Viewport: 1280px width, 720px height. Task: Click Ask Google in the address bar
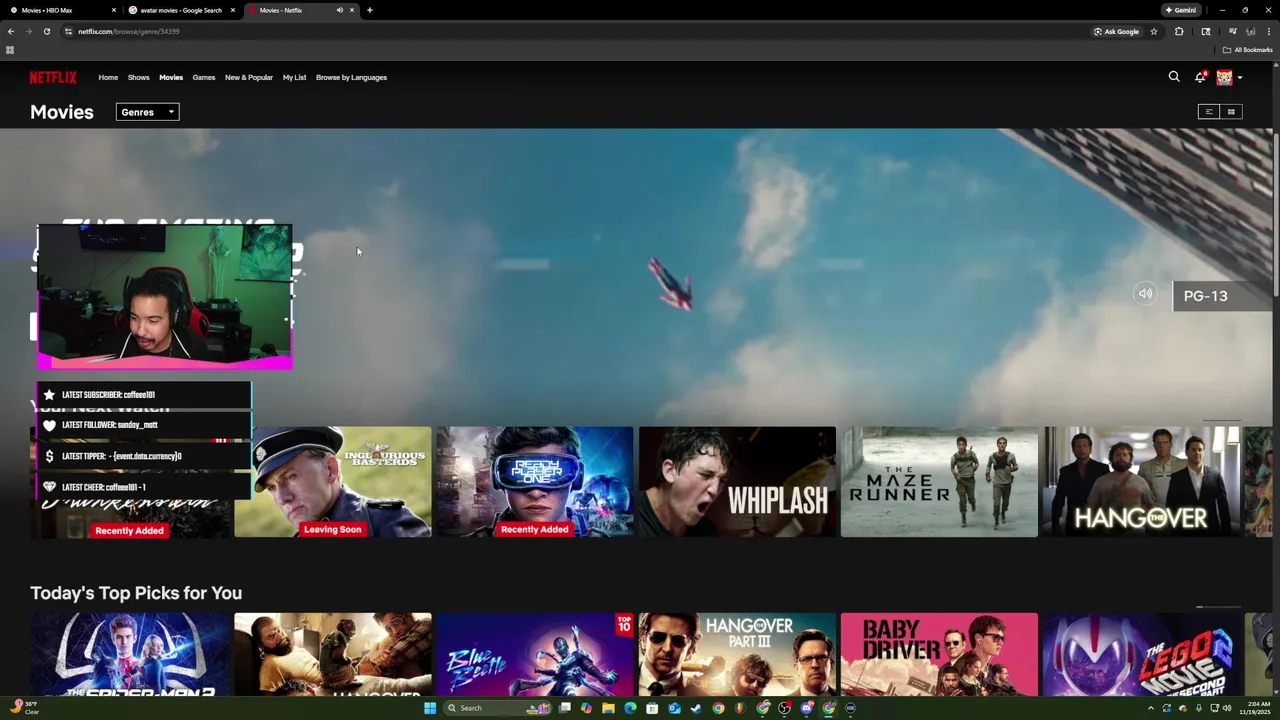[x=1116, y=31]
